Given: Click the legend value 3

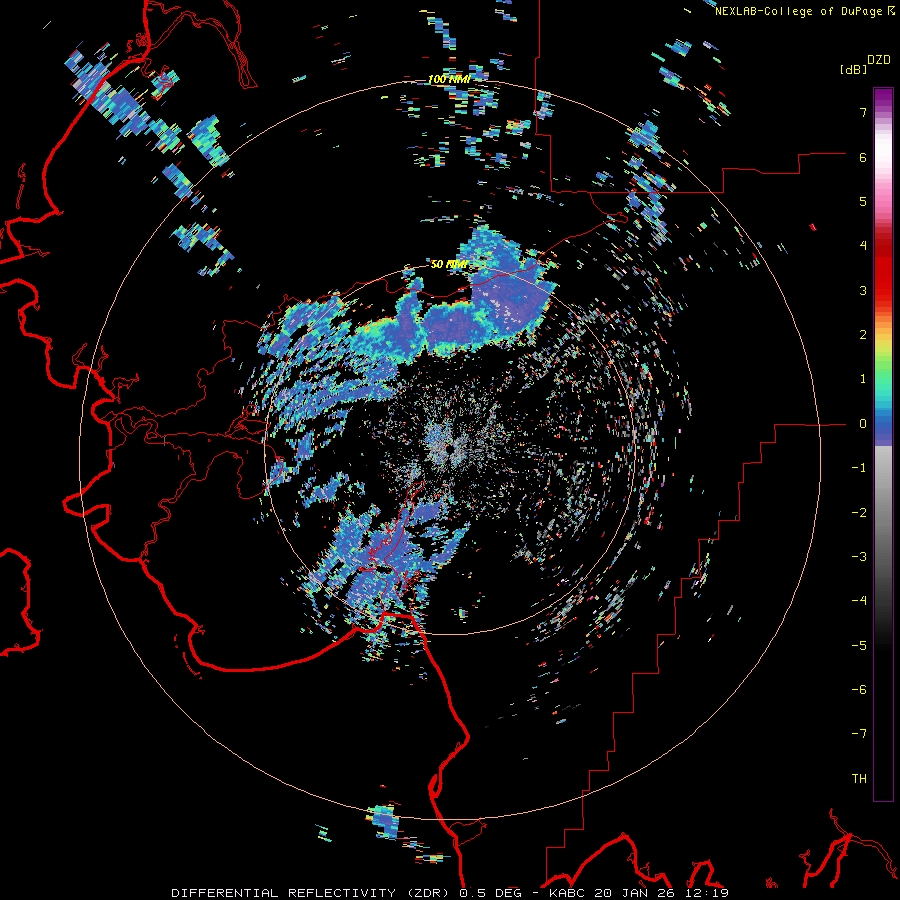Looking at the screenshot, I should pyautogui.click(x=863, y=290).
